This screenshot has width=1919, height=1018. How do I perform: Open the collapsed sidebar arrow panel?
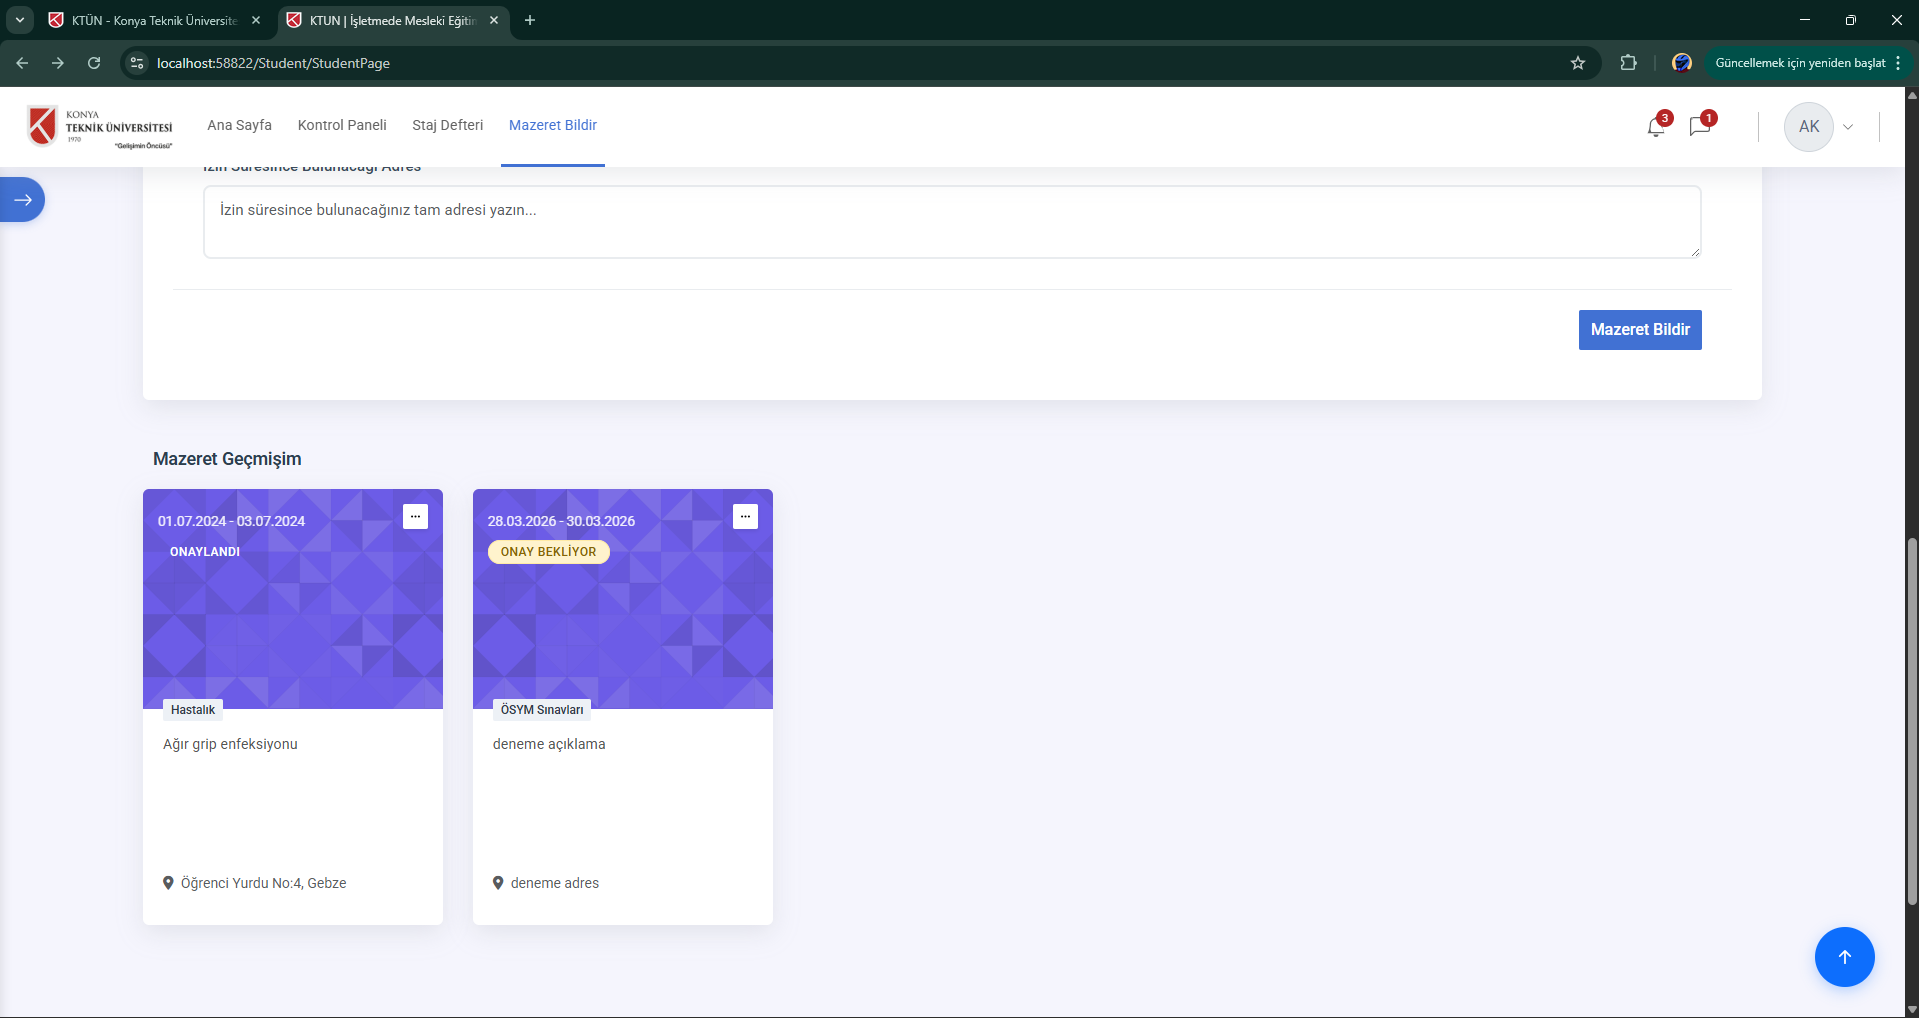[x=22, y=199]
